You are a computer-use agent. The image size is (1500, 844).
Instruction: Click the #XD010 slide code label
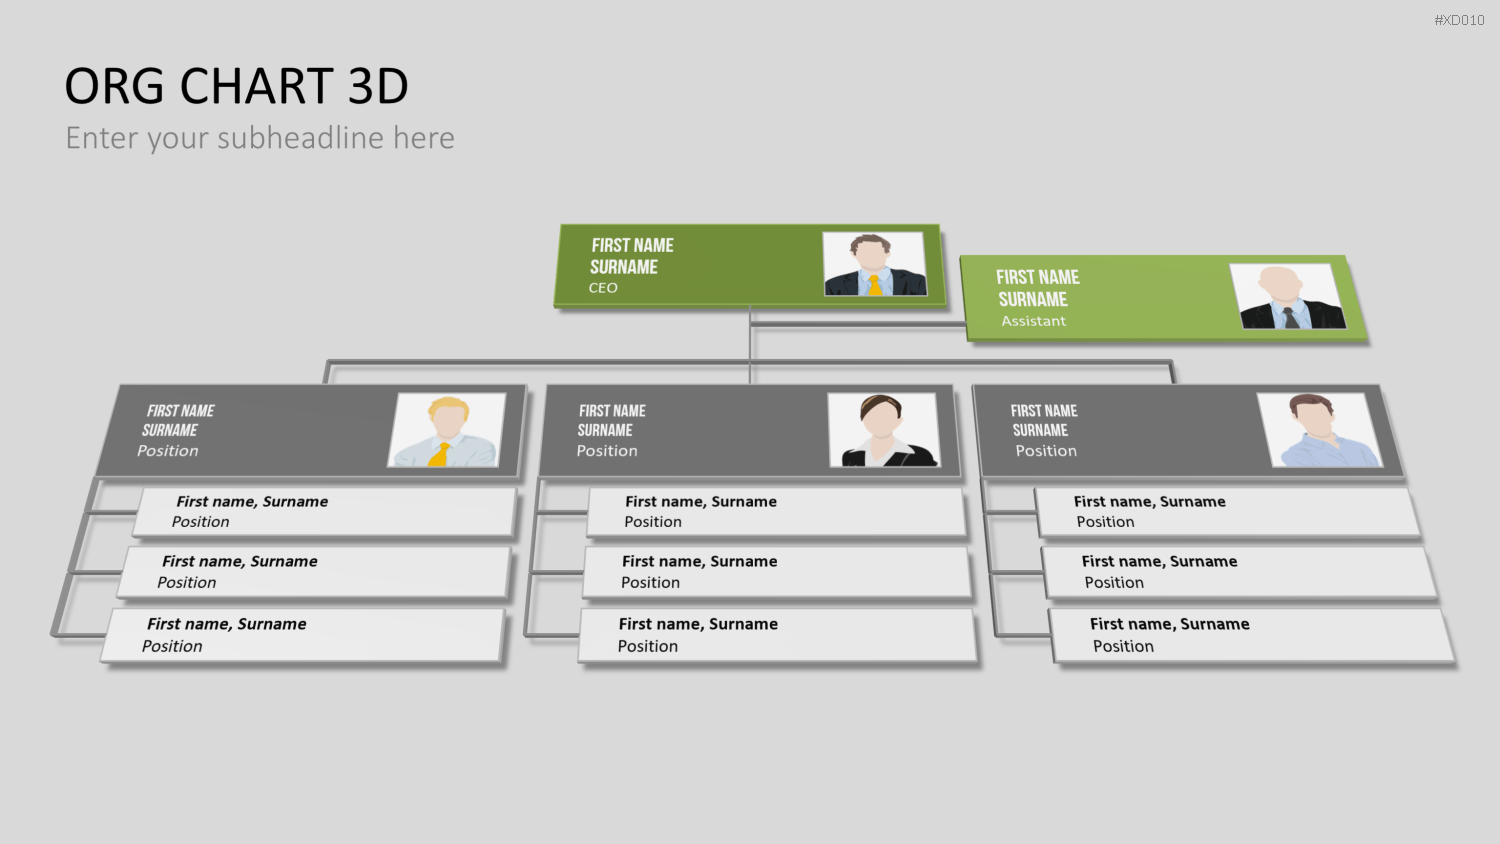[x=1459, y=20]
